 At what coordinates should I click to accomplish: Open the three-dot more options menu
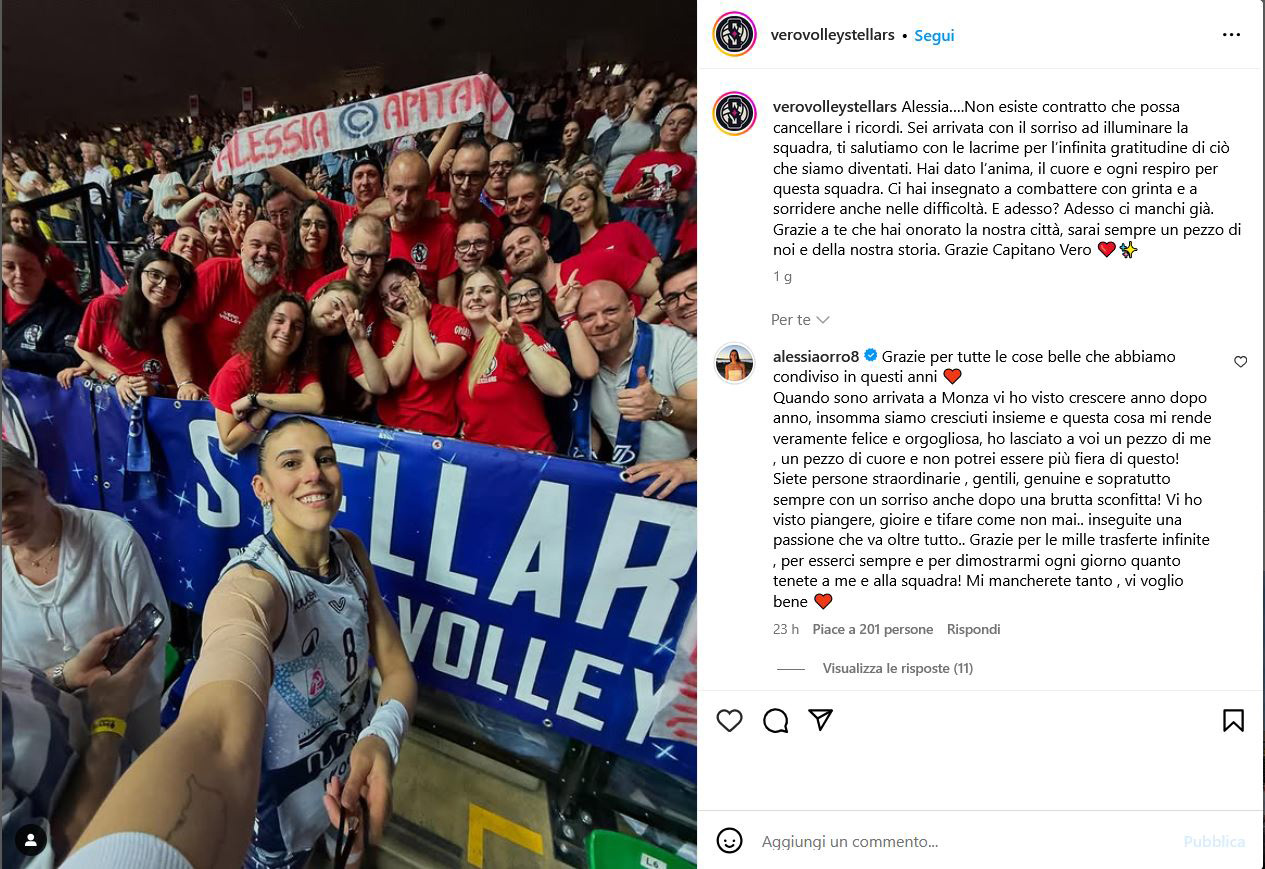coord(1231,35)
